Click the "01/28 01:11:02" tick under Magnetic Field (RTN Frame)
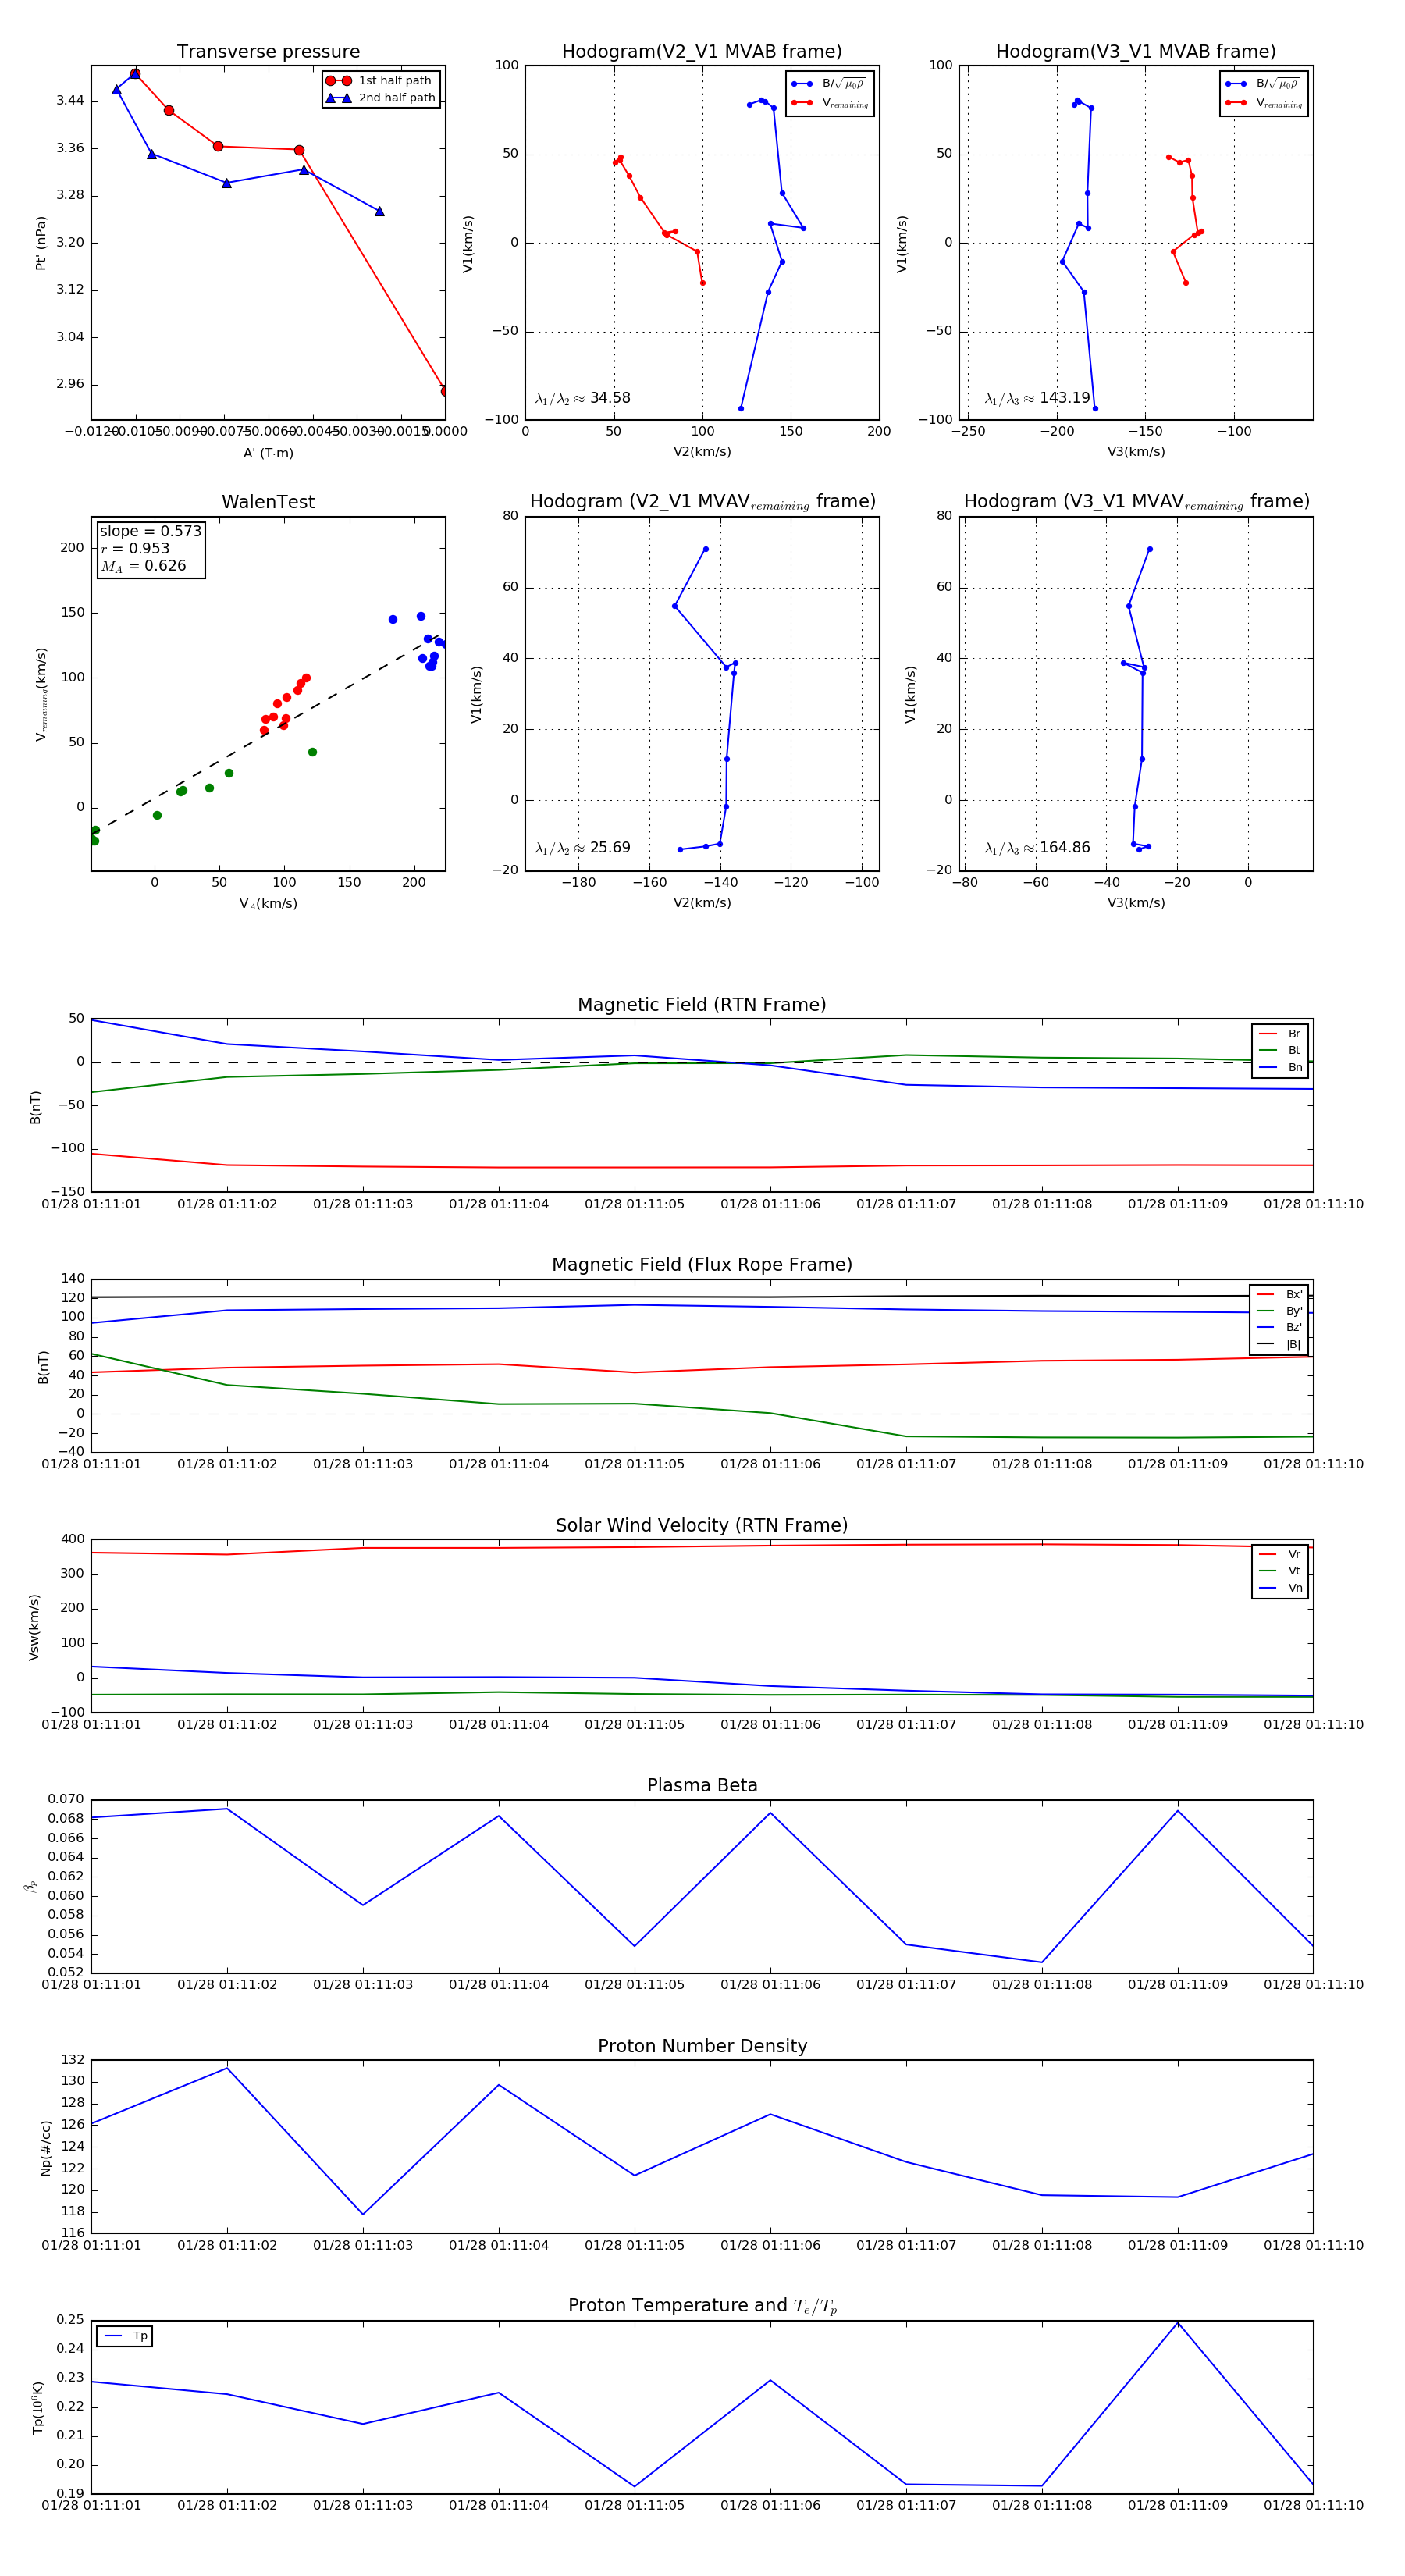This screenshot has width=1405, height=2576. click(227, 1204)
